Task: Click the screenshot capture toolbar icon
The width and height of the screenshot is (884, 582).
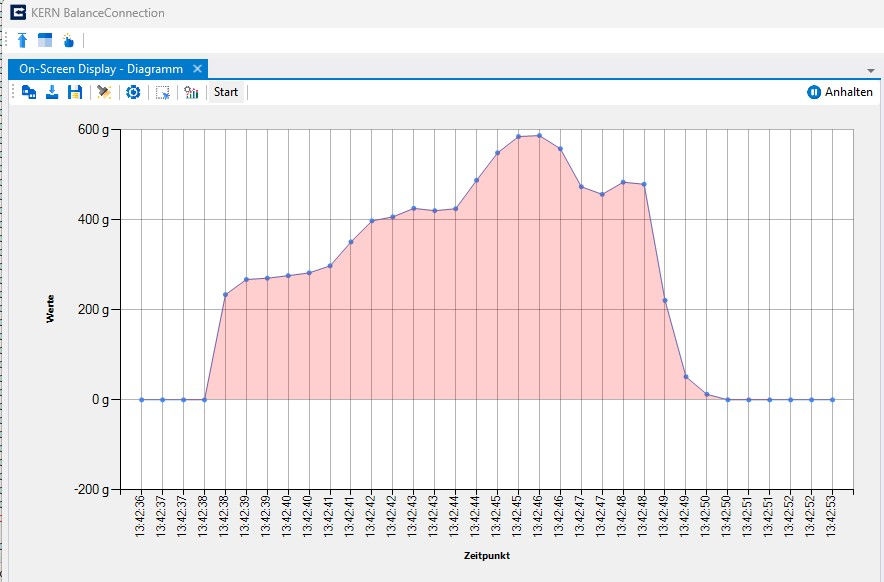Action: [164, 92]
